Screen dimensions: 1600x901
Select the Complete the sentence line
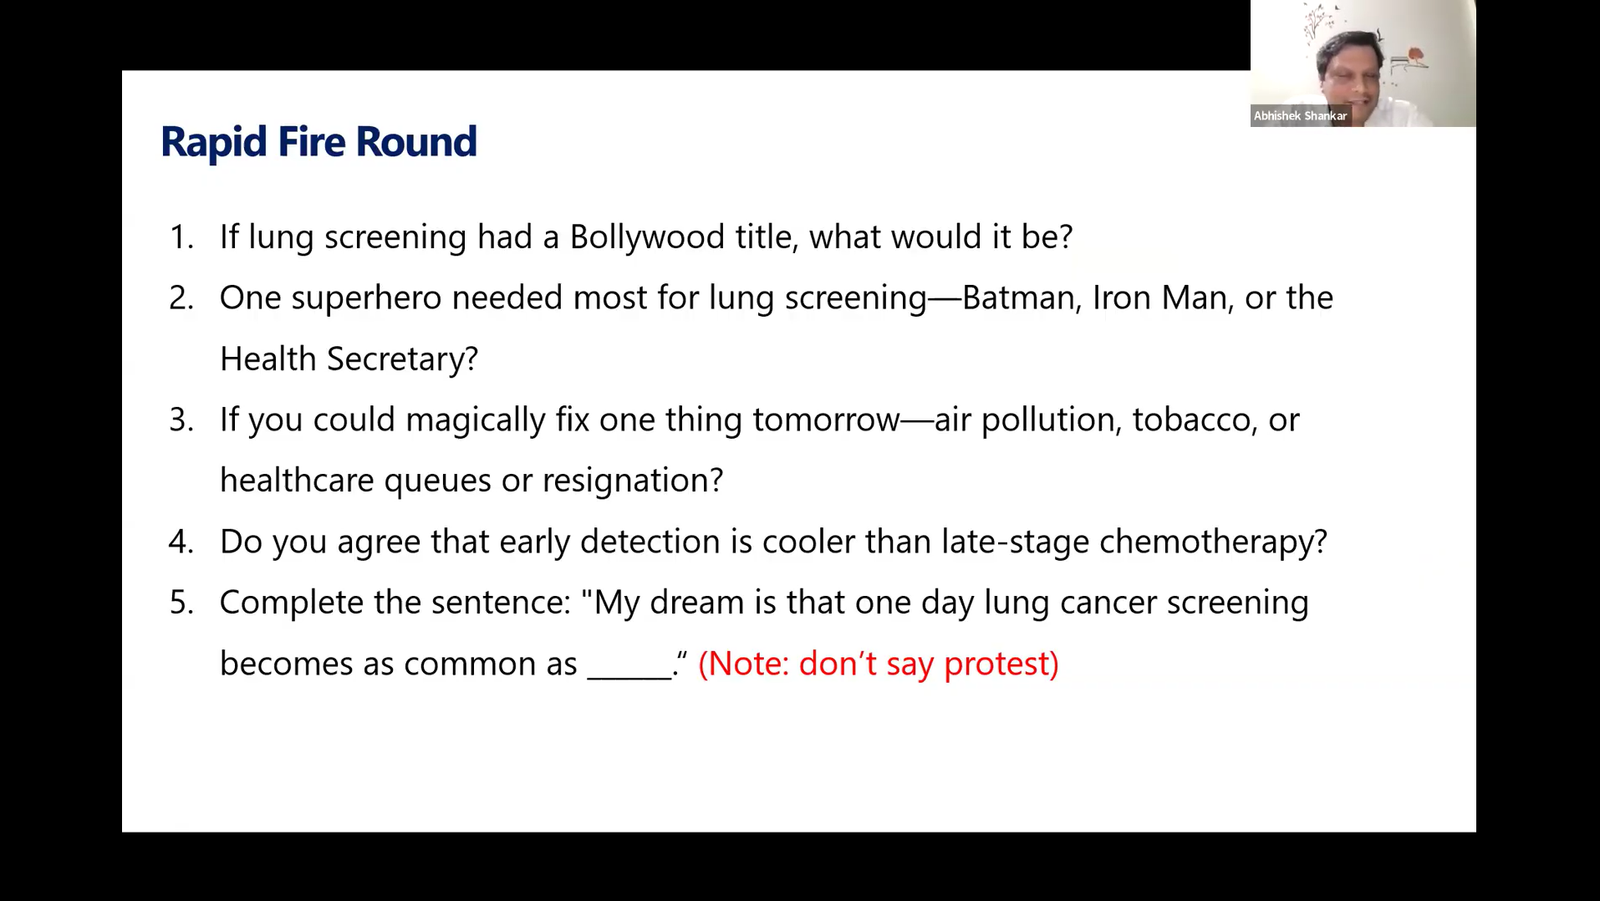[x=764, y=603]
